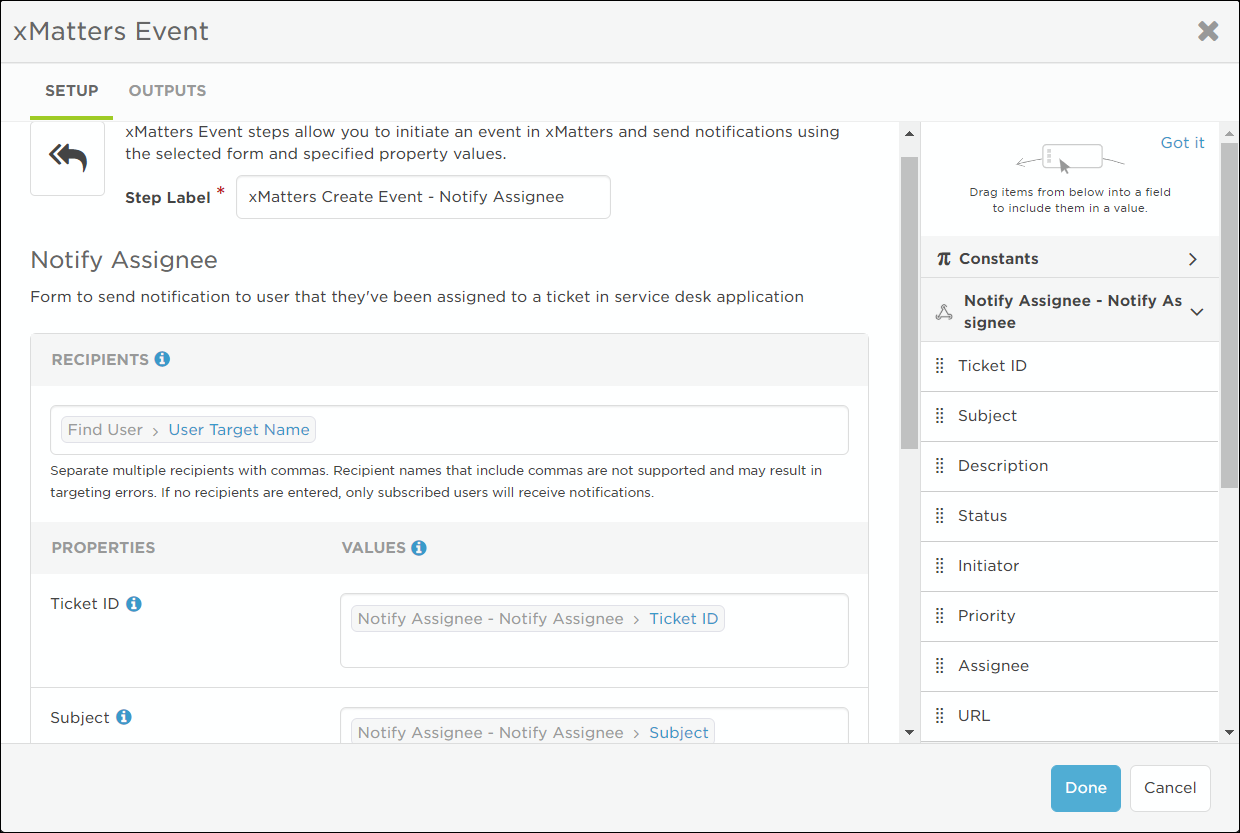Click the sidebar scroll up arrow
The image size is (1240, 833).
point(1229,133)
